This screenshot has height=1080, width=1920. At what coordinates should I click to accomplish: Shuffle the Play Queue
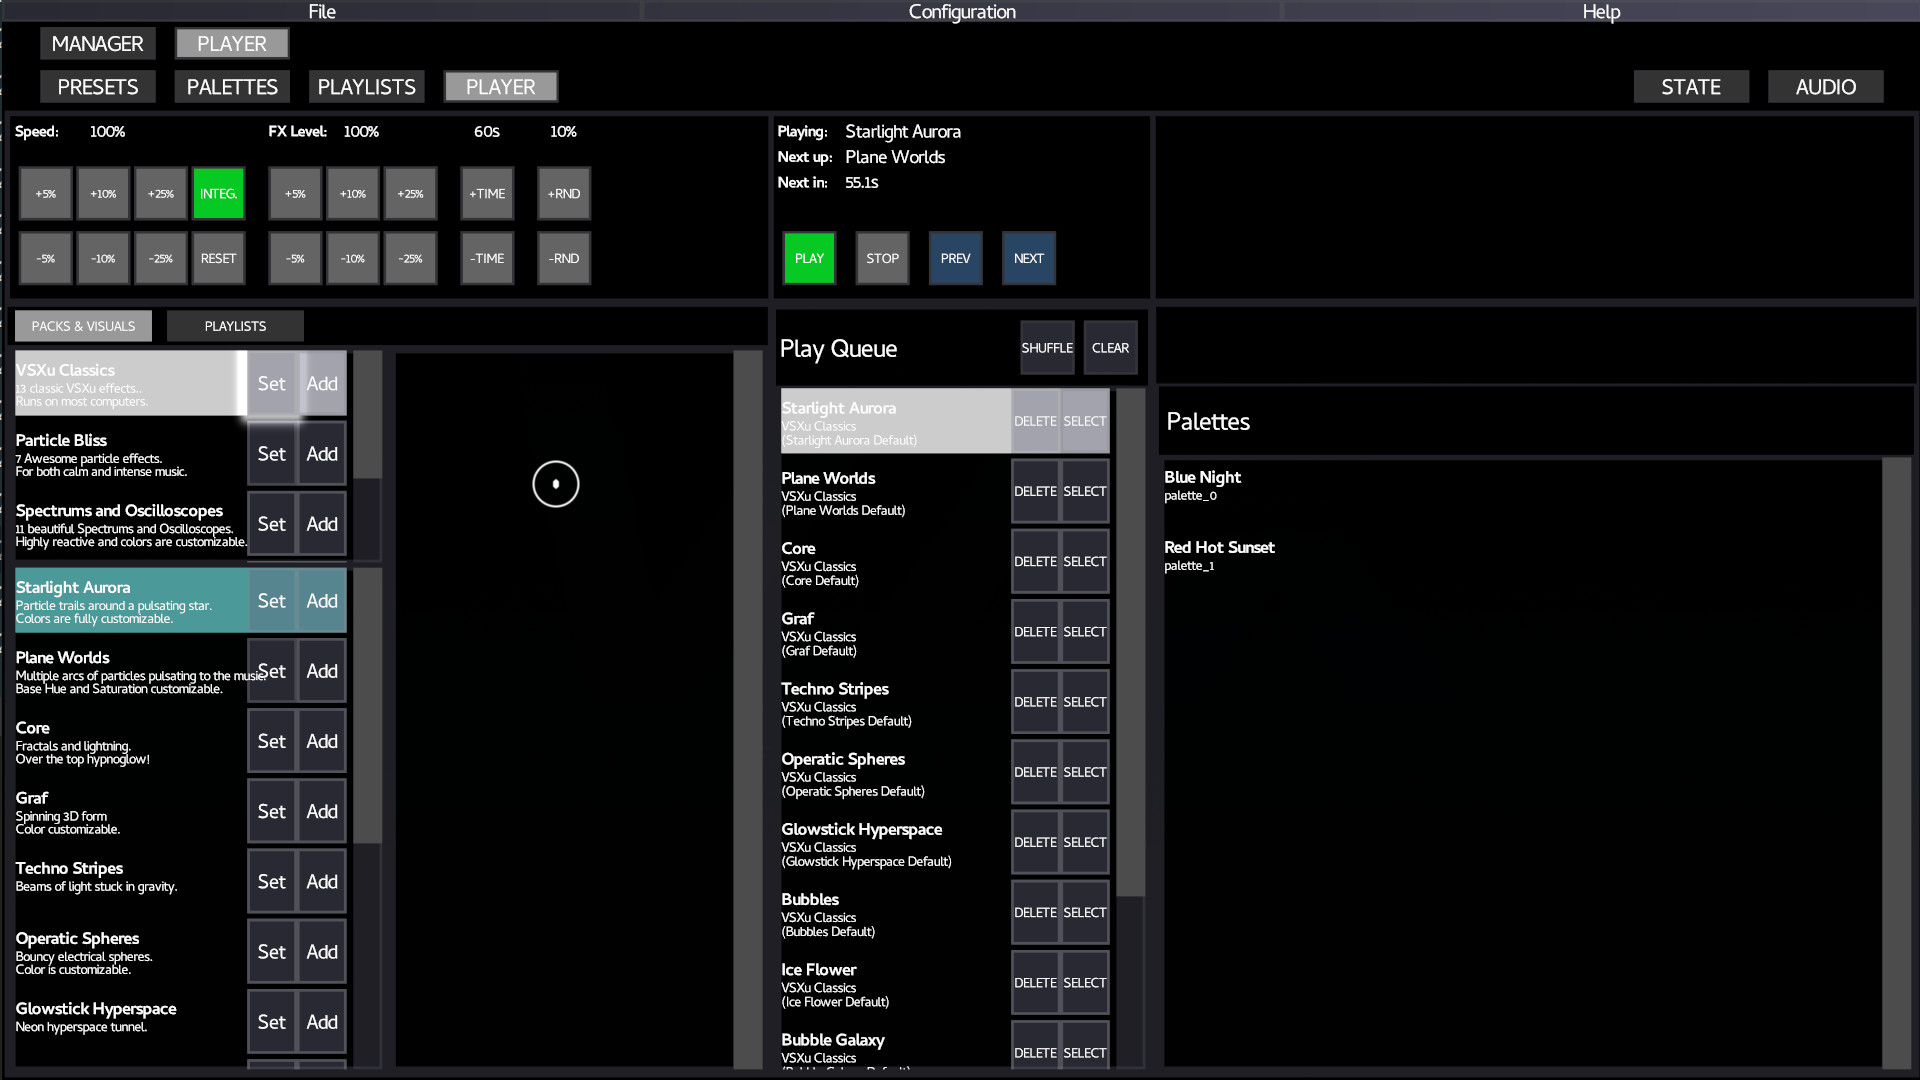(1047, 347)
